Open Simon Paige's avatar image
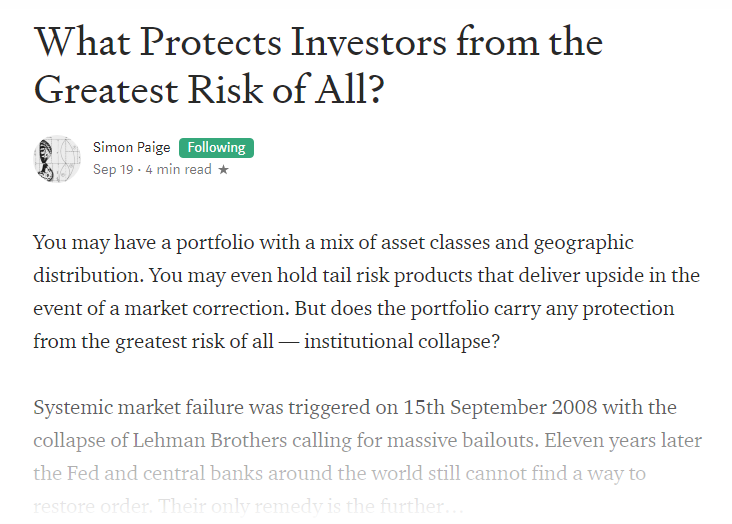Image resolution: width=732 pixels, height=524 pixels. tap(57, 159)
